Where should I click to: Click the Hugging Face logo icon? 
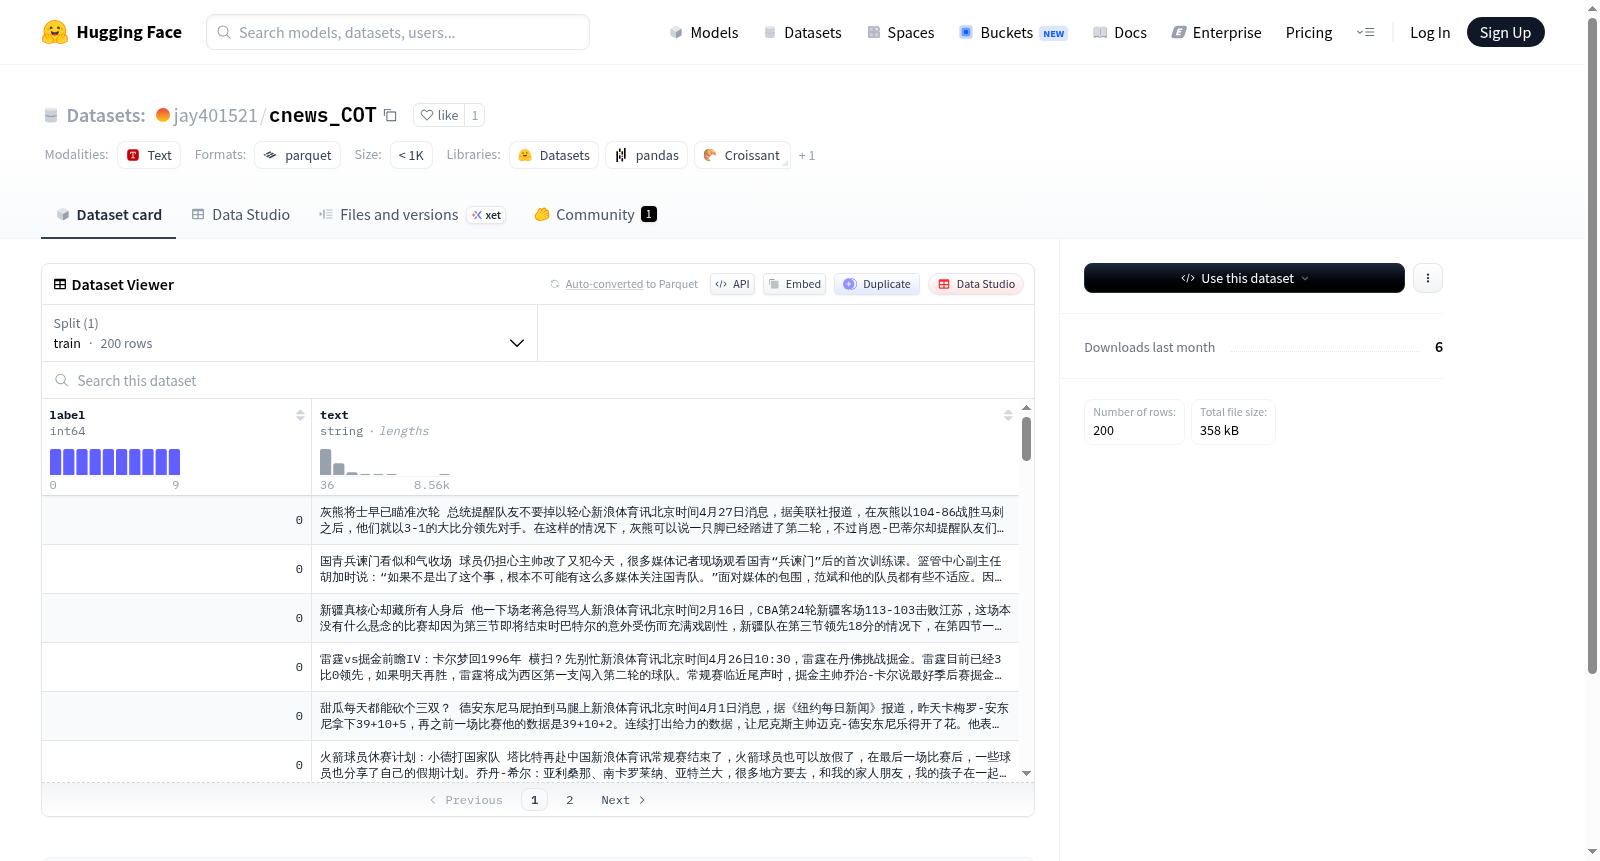point(55,32)
